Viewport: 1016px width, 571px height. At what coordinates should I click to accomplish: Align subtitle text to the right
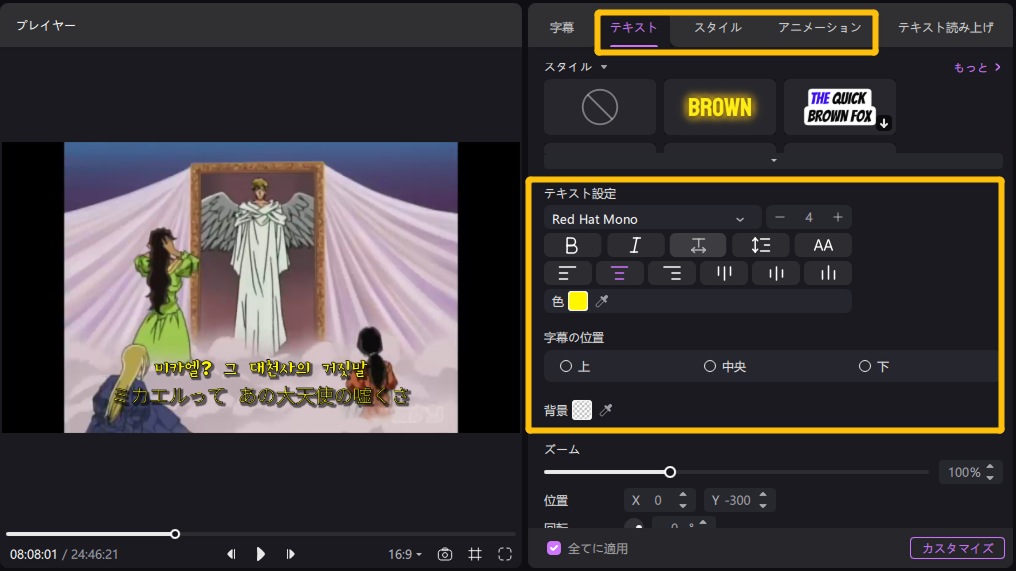pyautogui.click(x=672, y=274)
